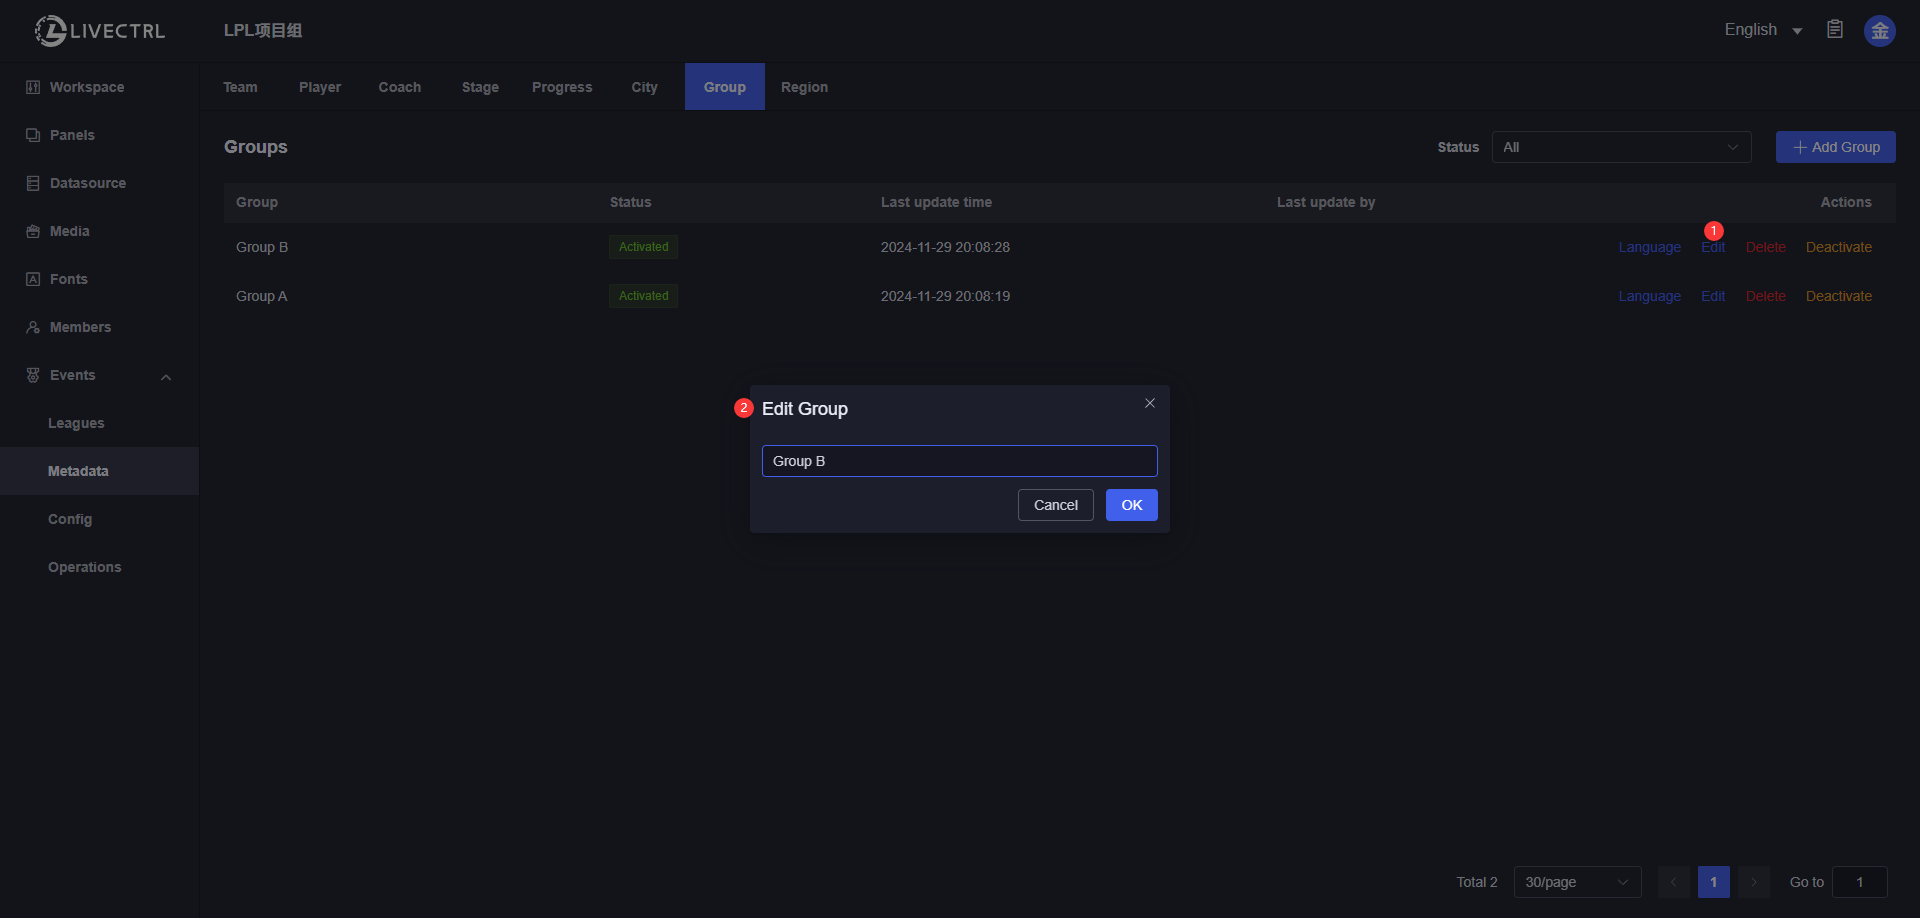Image resolution: width=1920 pixels, height=918 pixels.
Task: Click the group name input field
Action: (x=959, y=461)
